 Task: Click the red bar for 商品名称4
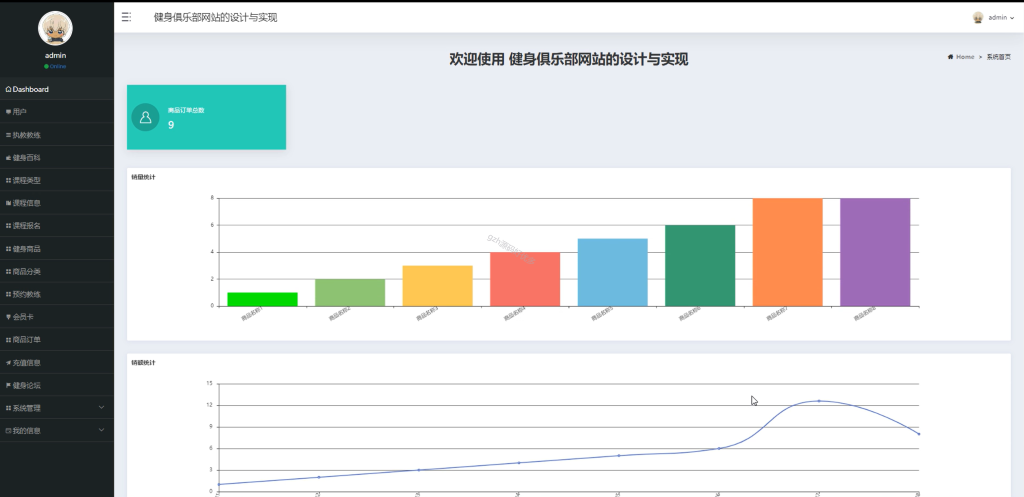click(x=525, y=279)
